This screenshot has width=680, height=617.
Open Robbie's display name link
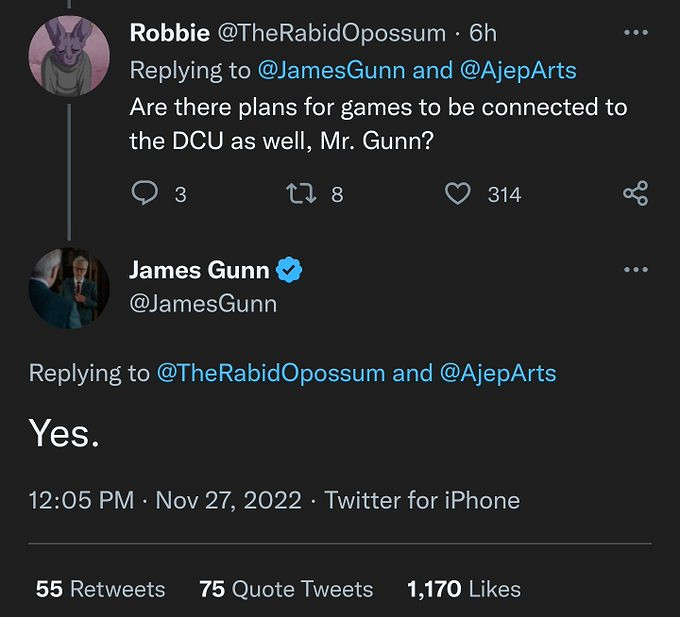[169, 33]
